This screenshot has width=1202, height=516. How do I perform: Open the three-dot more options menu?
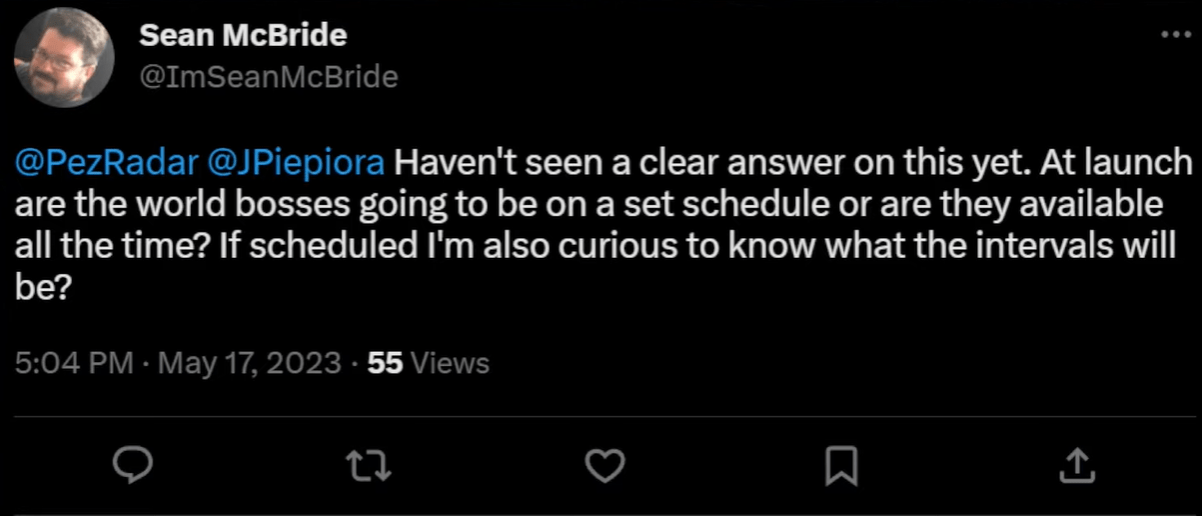(x=1169, y=34)
